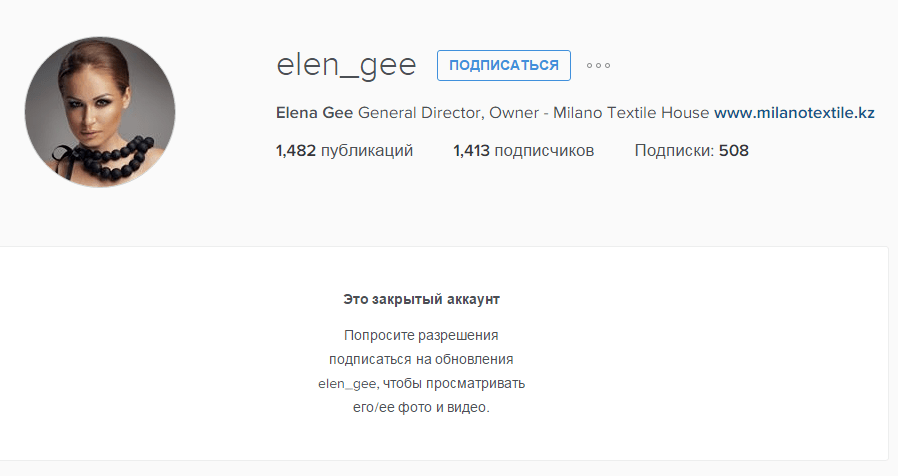Click the bold number 508
Image resolution: width=898 pixels, height=476 pixels.
[733, 151]
